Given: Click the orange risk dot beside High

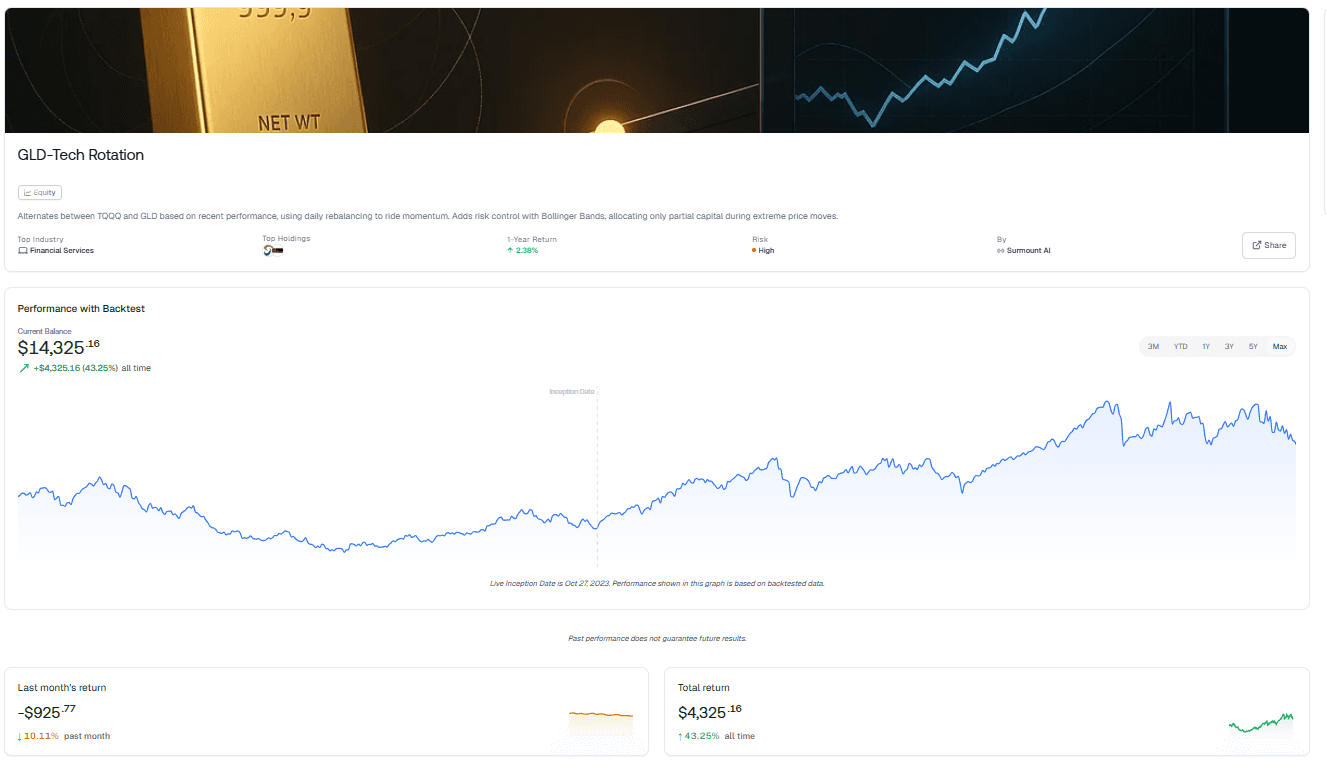Looking at the screenshot, I should tap(754, 251).
